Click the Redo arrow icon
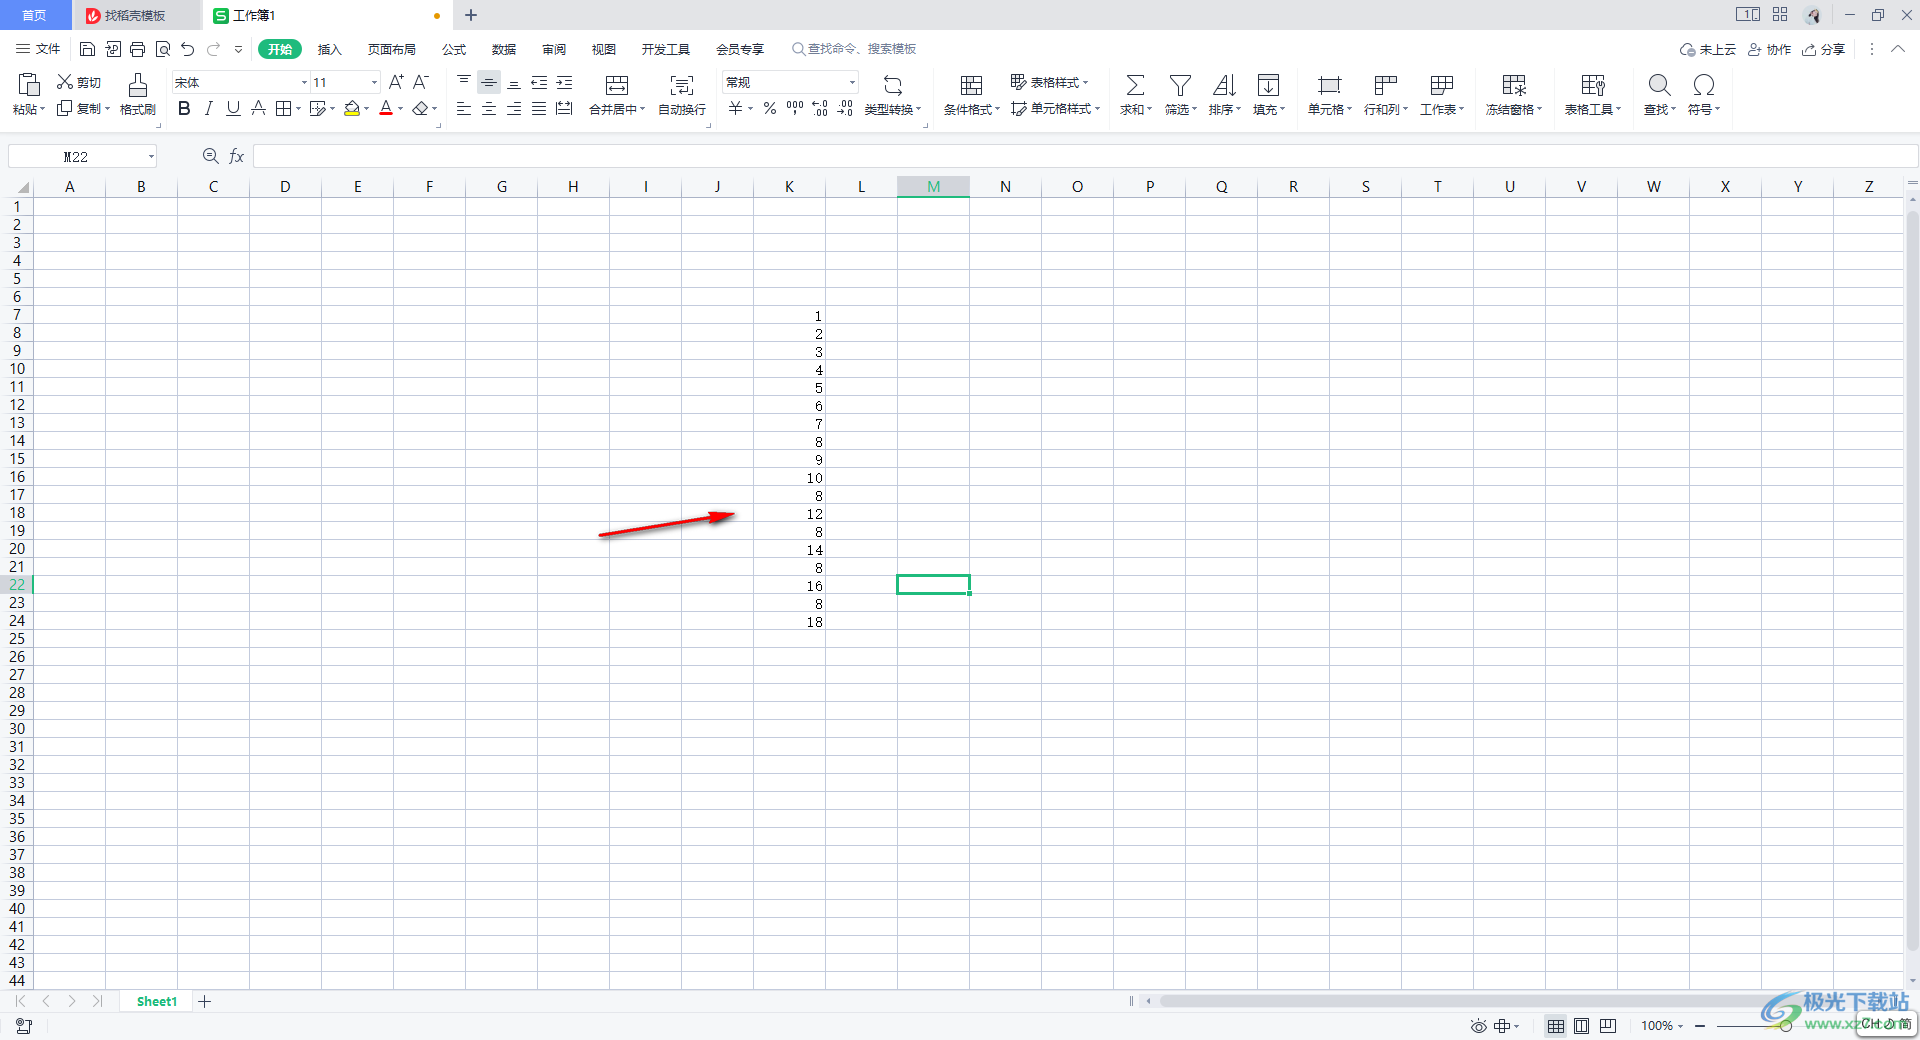 213,49
